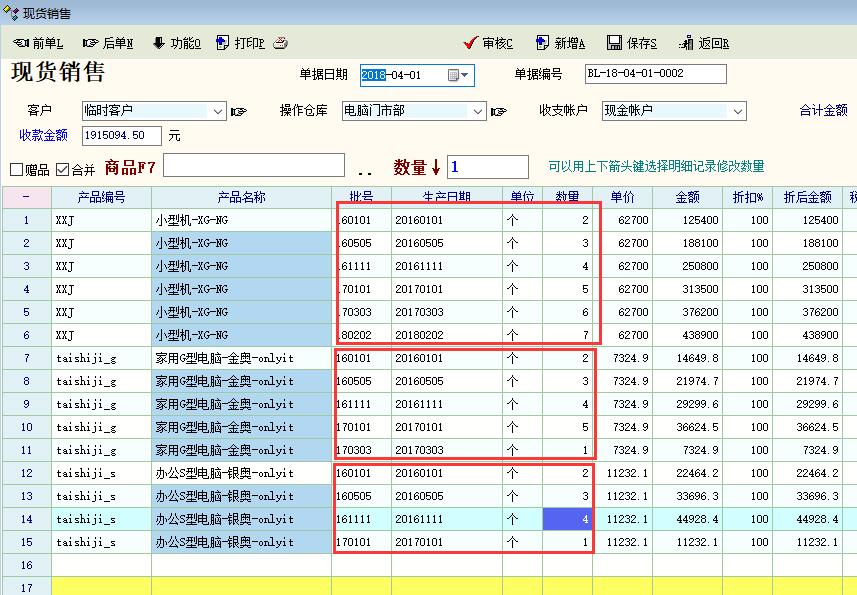Image resolution: width=857 pixels, height=595 pixels.
Task: Open the 功能 function menu
Action: point(176,43)
